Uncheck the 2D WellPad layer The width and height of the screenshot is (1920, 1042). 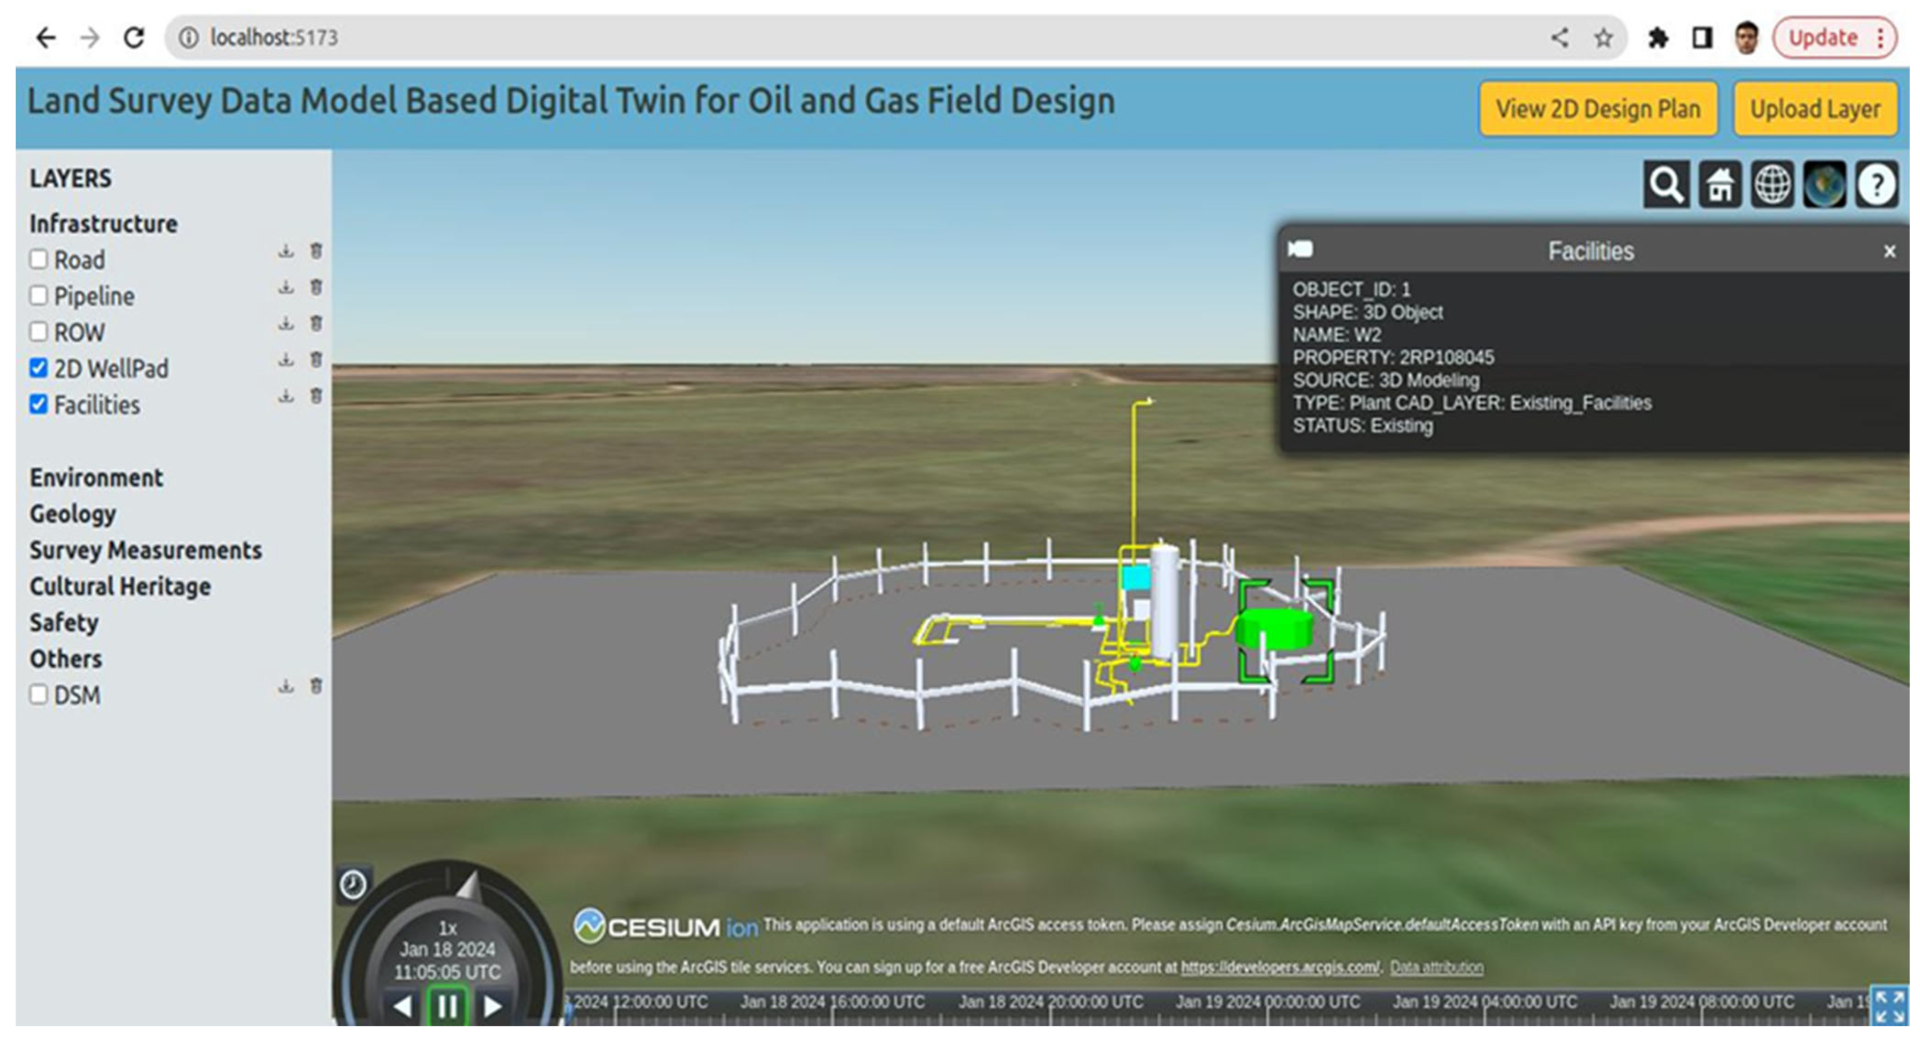pos(39,368)
